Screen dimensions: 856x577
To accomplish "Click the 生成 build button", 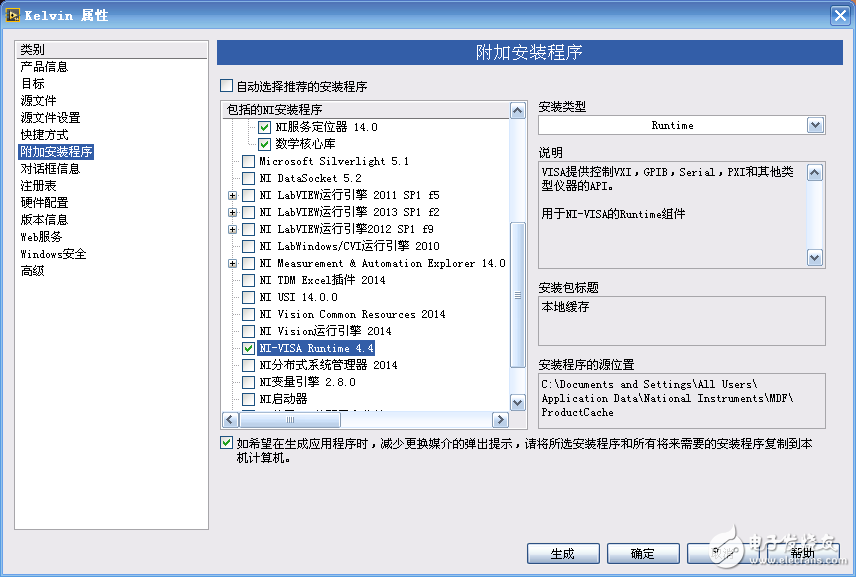I will click(563, 554).
